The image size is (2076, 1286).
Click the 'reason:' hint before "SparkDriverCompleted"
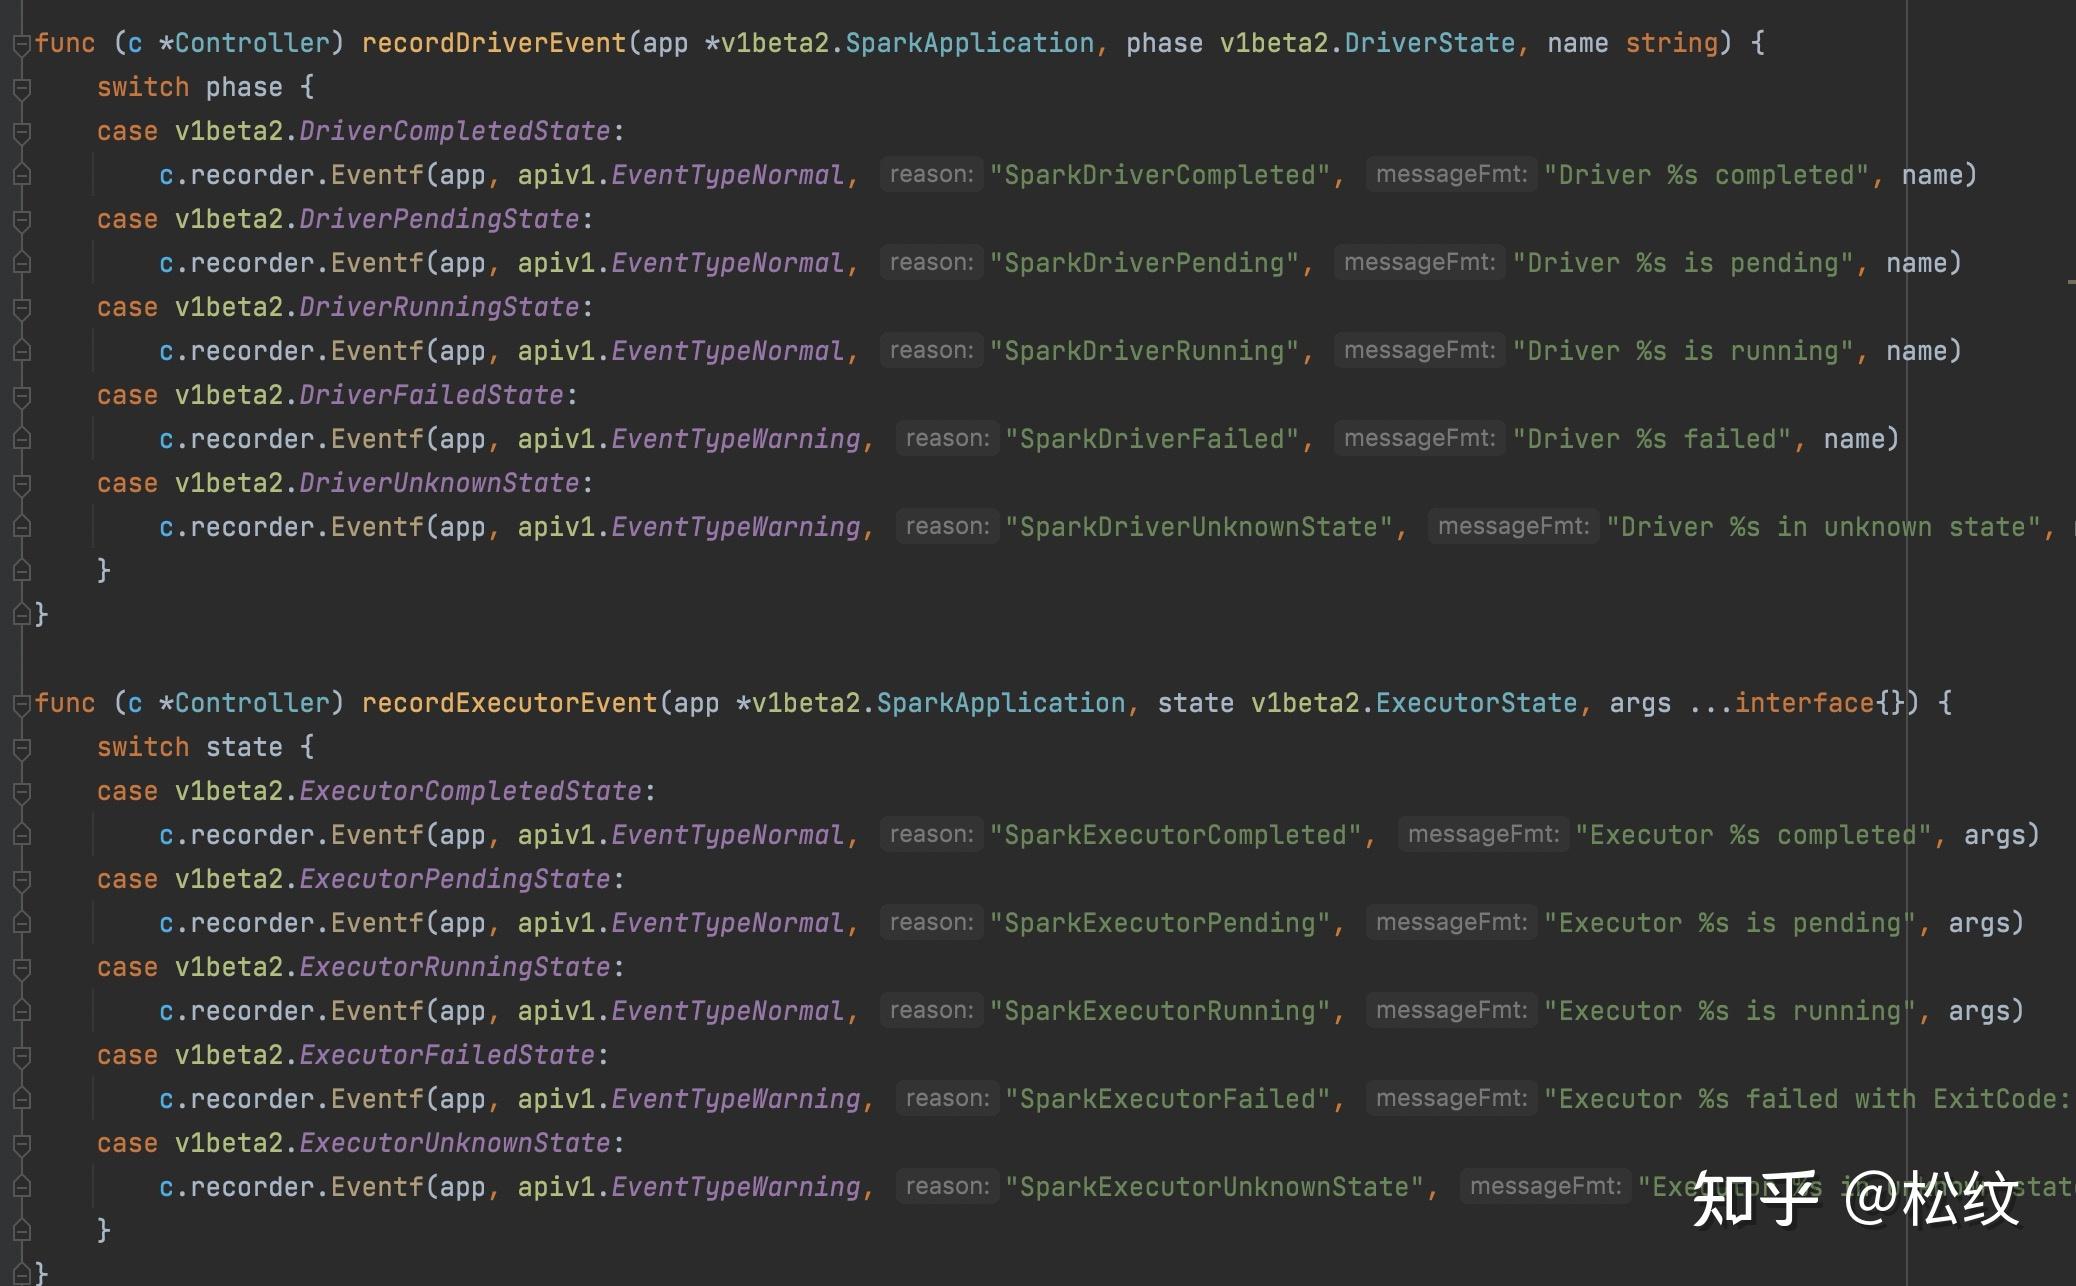[931, 175]
